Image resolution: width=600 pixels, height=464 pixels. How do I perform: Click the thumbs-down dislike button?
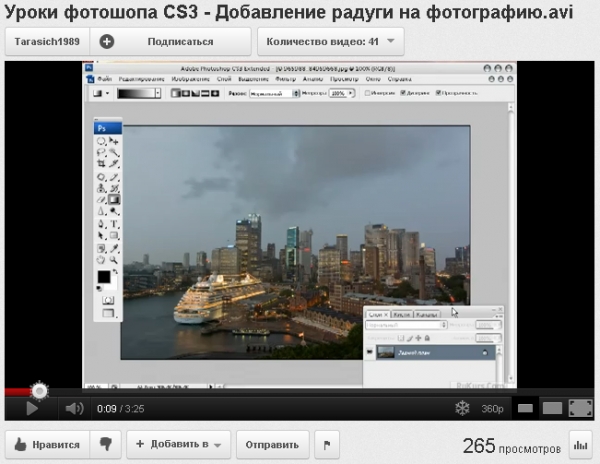[x=105, y=444]
